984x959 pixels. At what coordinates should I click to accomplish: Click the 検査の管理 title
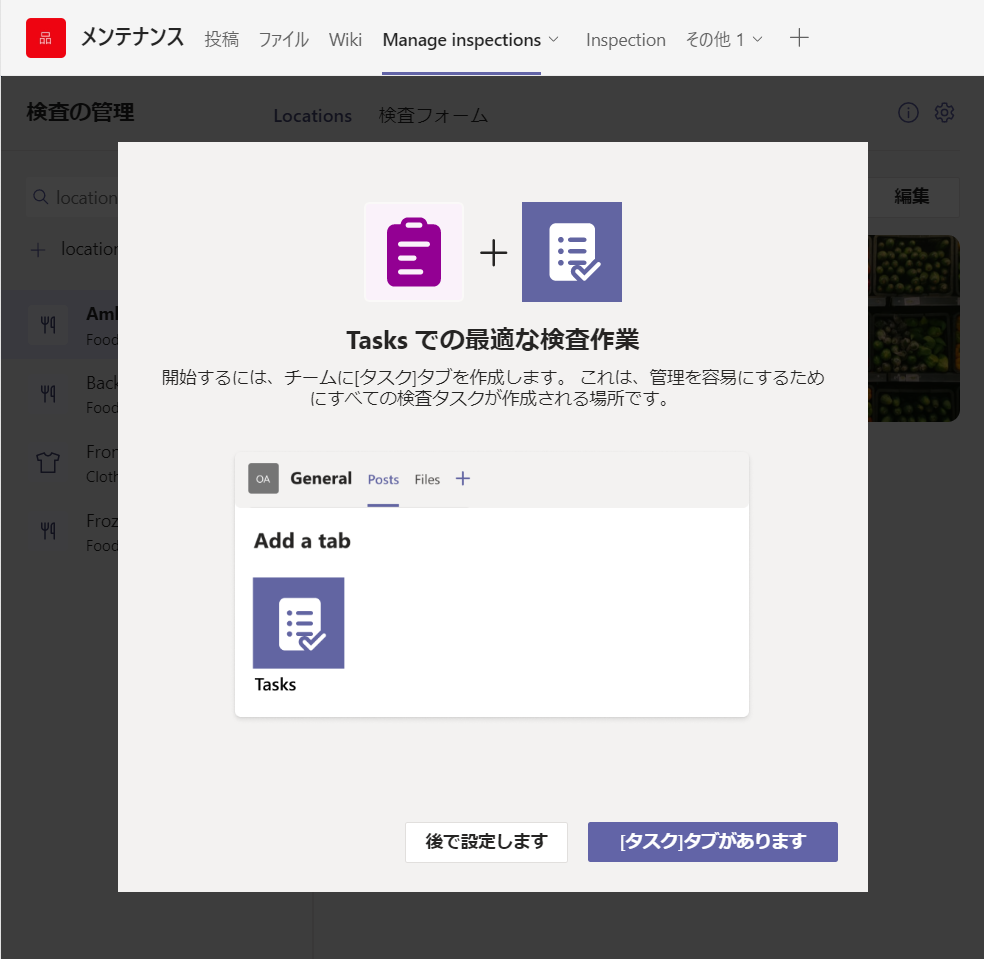point(80,112)
